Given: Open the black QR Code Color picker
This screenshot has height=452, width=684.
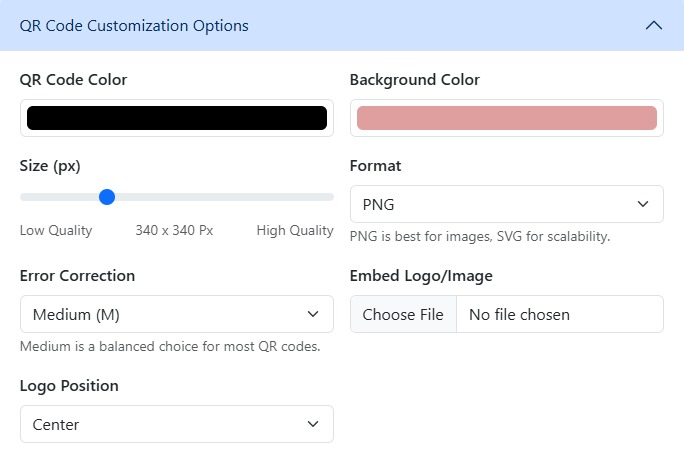Looking at the screenshot, I should click(177, 118).
